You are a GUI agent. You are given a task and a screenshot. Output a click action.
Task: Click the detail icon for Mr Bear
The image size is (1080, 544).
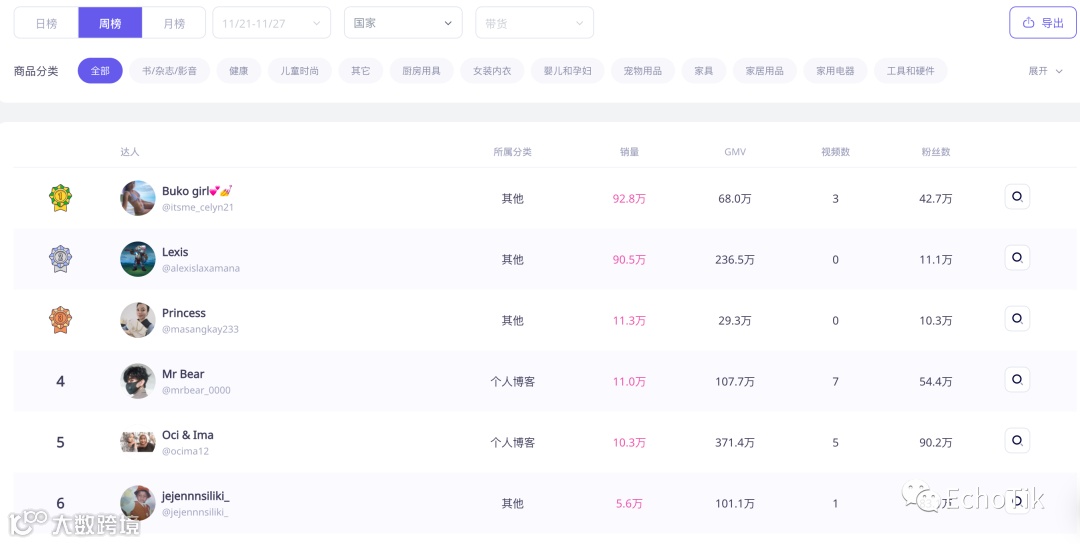click(1017, 380)
